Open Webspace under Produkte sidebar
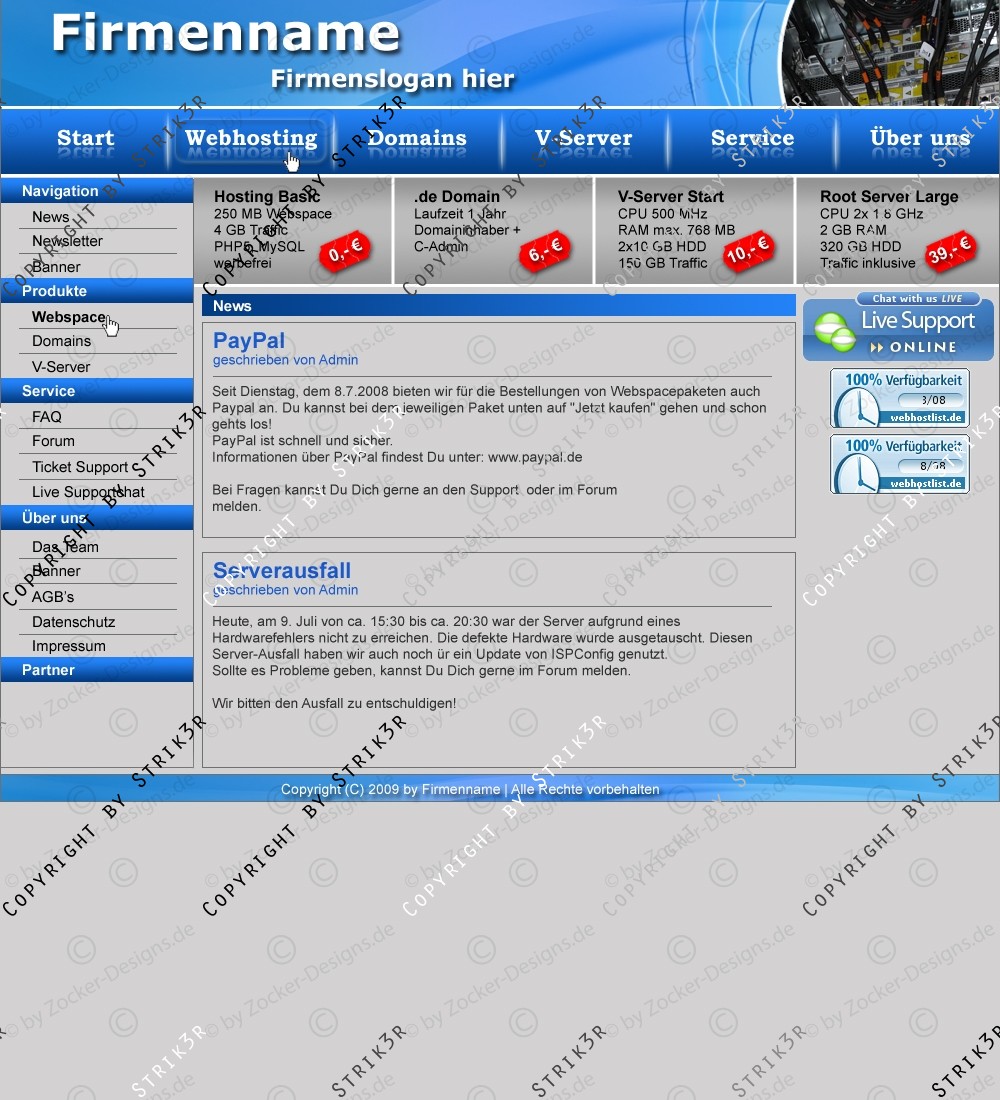This screenshot has width=1000, height=1100. coord(68,317)
